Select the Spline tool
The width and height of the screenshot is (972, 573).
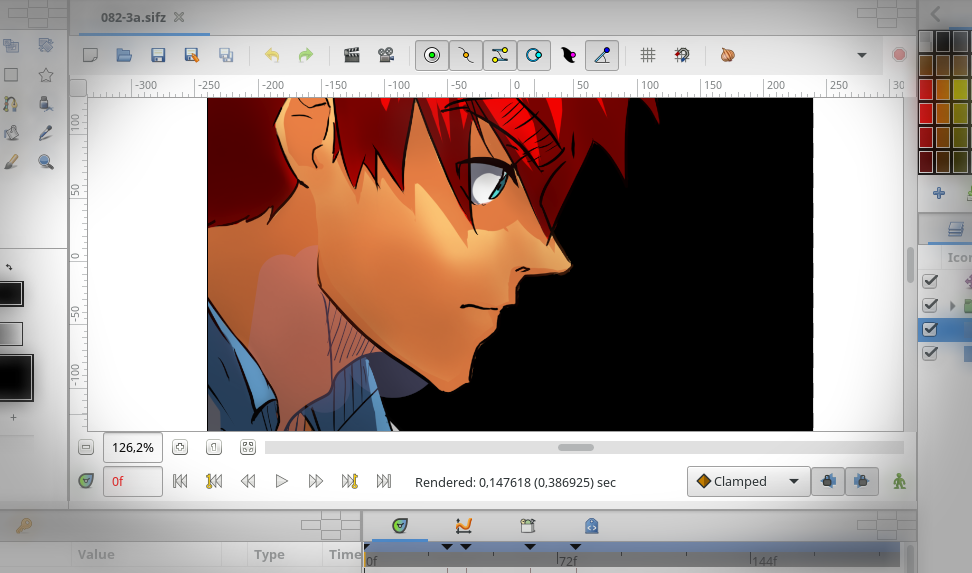(x=11, y=104)
